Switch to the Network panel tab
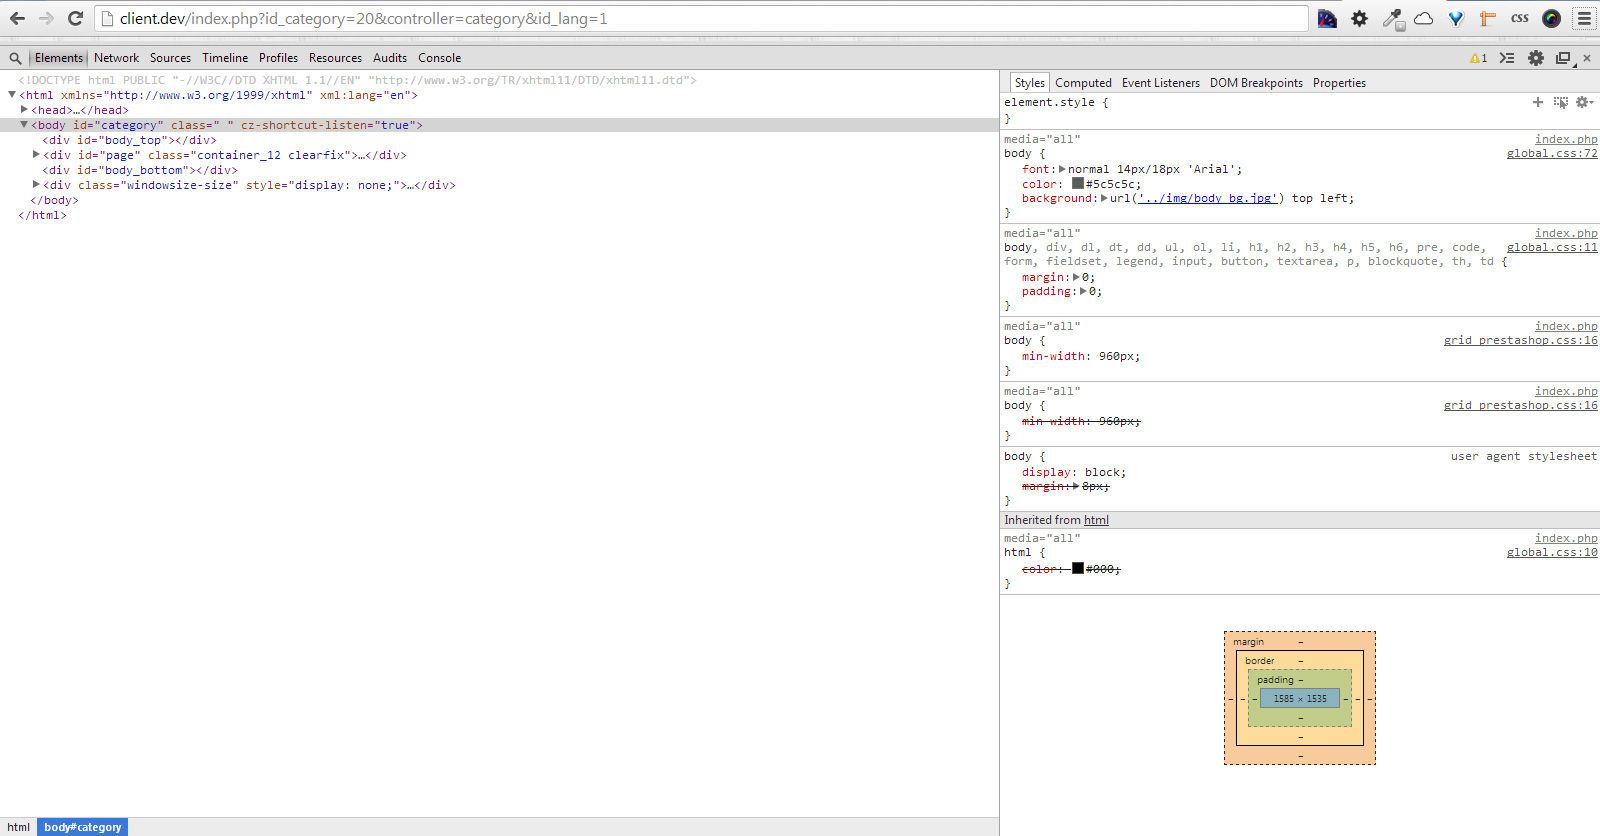Viewport: 1600px width, 836px height. (x=116, y=58)
